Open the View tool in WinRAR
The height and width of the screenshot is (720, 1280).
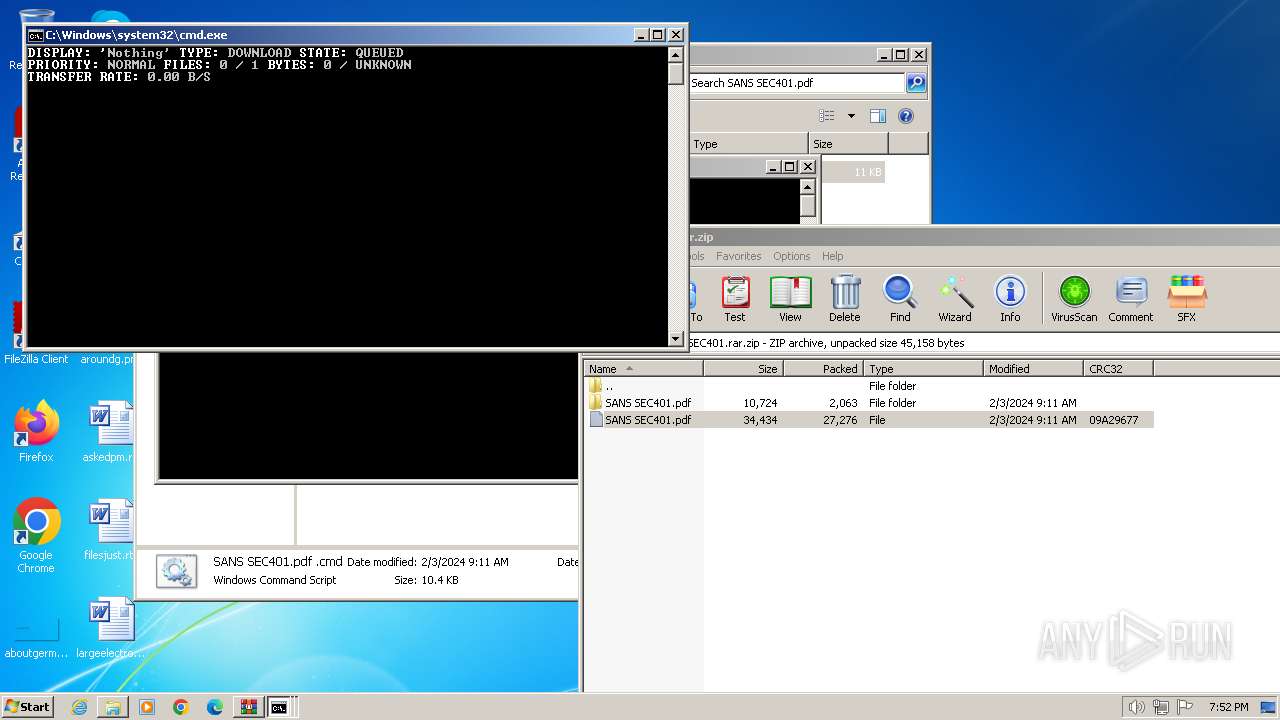click(790, 299)
